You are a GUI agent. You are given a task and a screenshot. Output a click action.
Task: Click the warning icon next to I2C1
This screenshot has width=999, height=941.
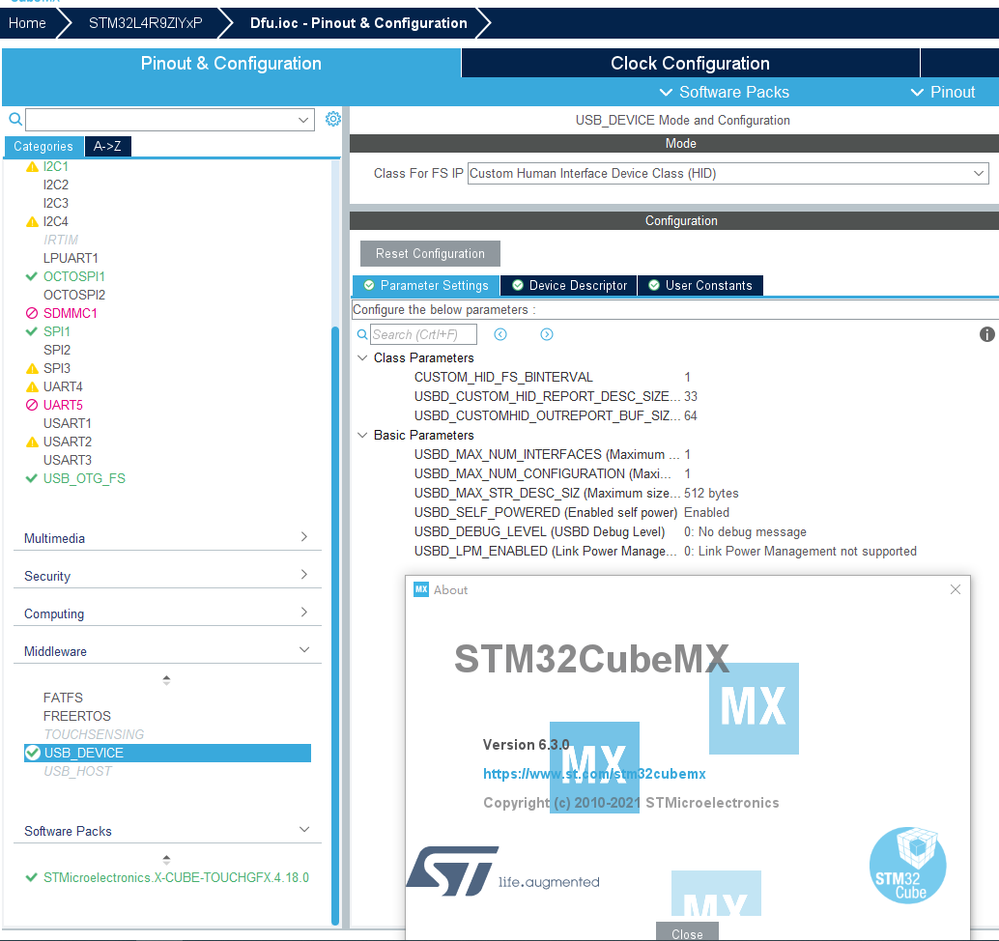tap(32, 167)
